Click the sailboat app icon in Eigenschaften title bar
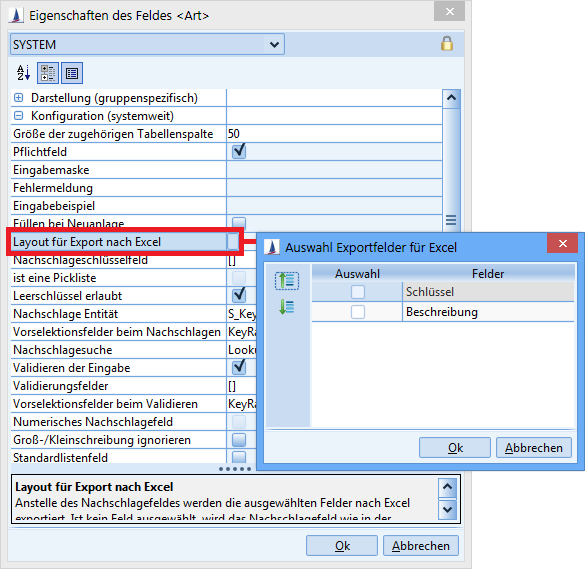 tap(16, 15)
